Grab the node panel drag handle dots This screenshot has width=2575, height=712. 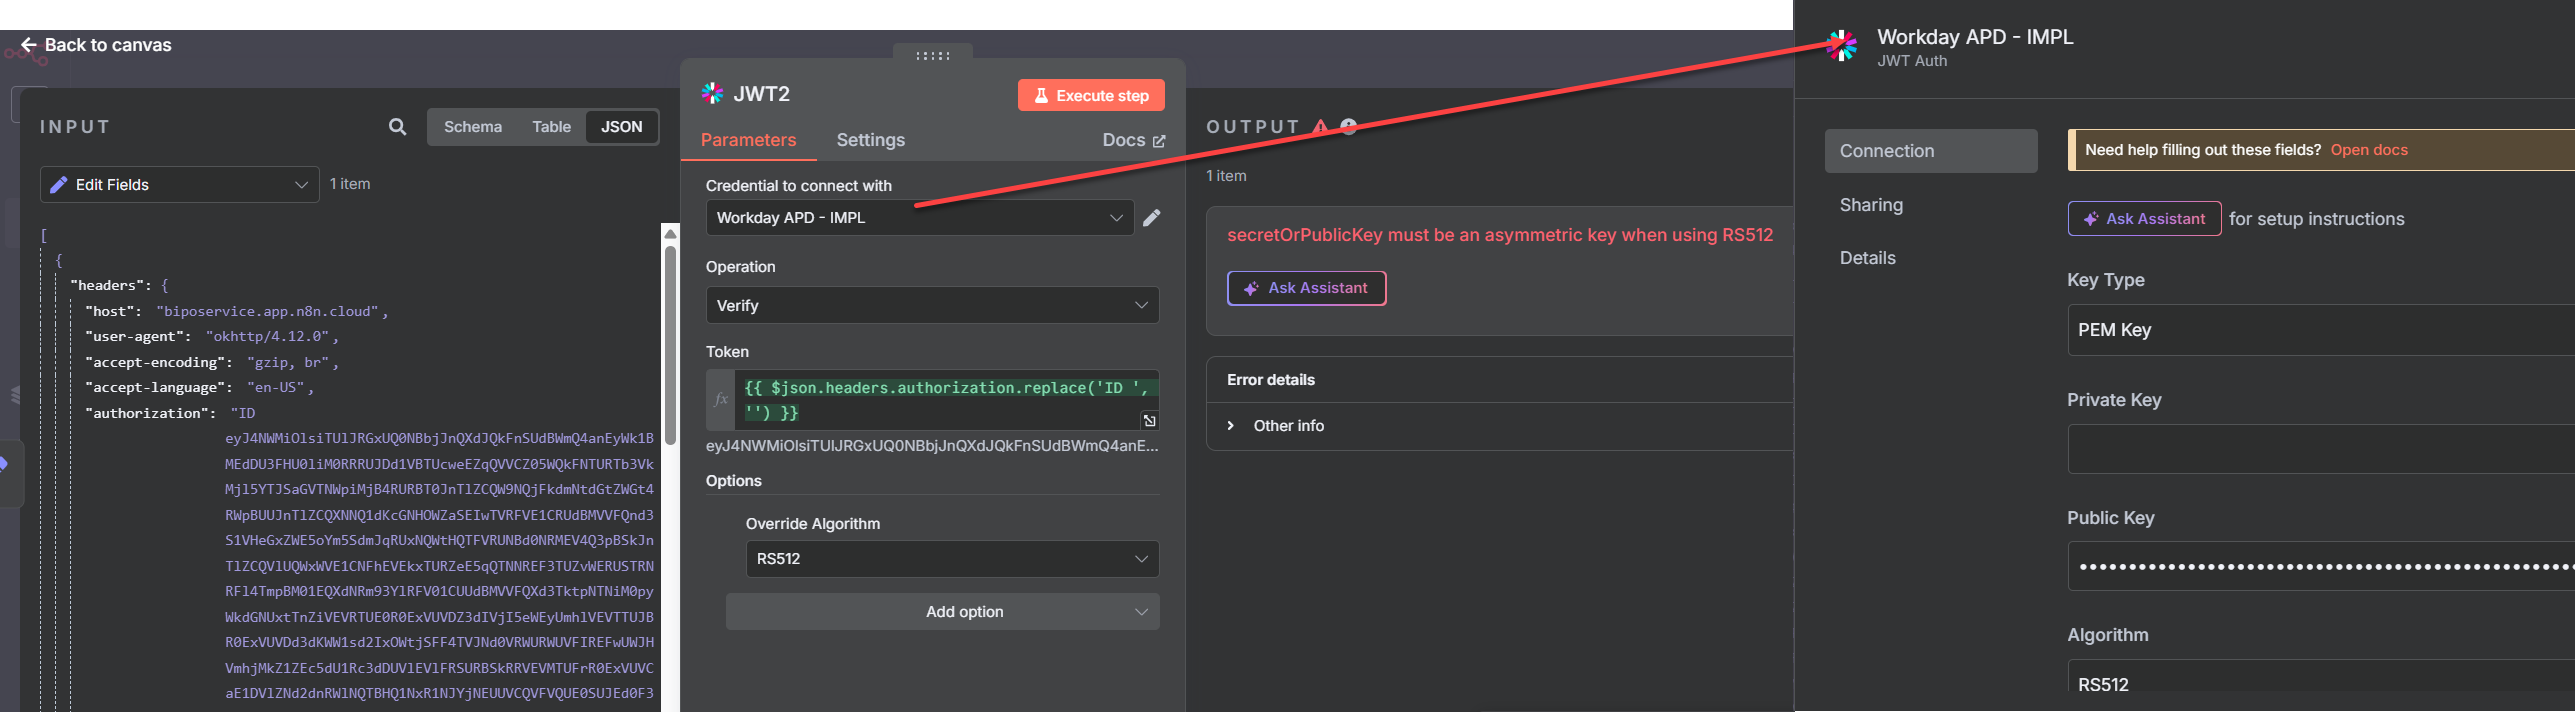pos(933,56)
